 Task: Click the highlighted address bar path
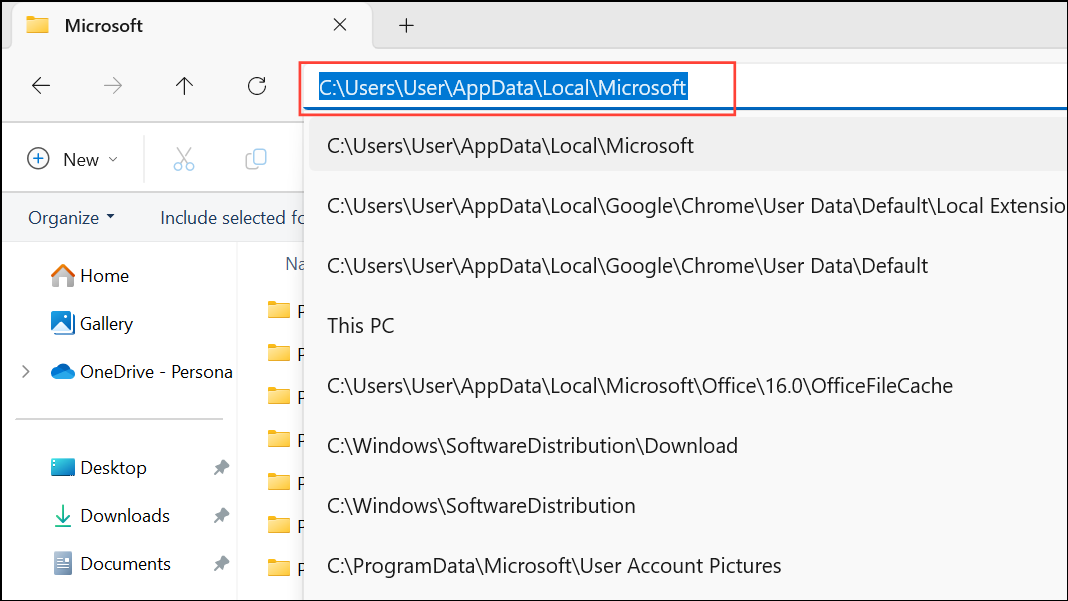tap(503, 88)
